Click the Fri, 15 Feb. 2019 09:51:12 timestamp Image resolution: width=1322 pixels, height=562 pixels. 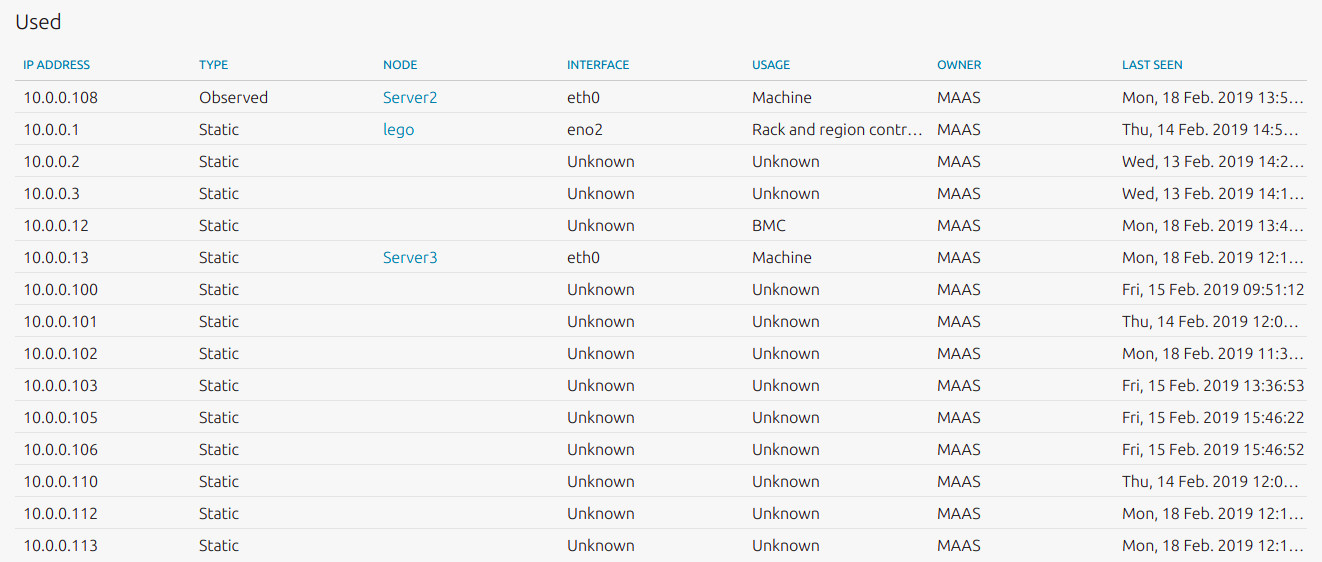pos(1213,290)
